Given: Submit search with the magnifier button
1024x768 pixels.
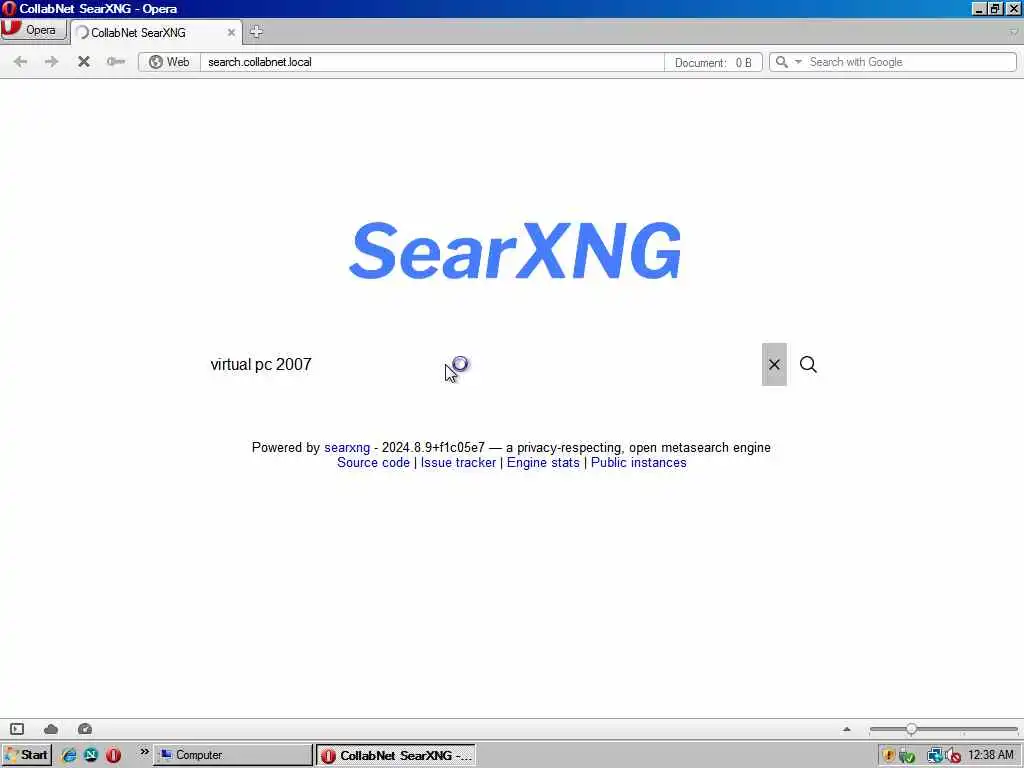Looking at the screenshot, I should [x=808, y=364].
